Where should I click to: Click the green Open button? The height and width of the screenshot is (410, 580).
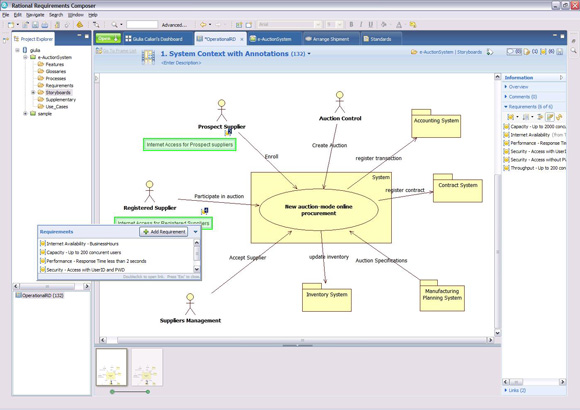coord(108,38)
